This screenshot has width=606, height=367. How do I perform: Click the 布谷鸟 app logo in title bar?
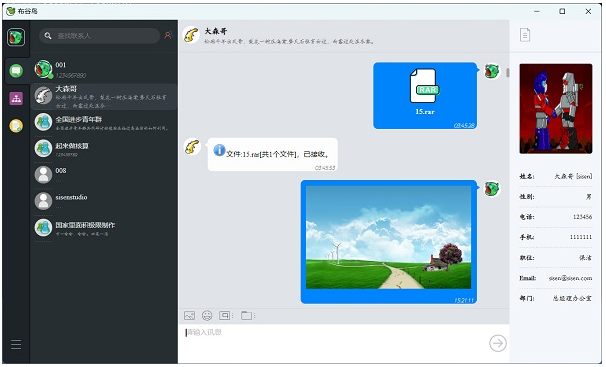click(11, 11)
